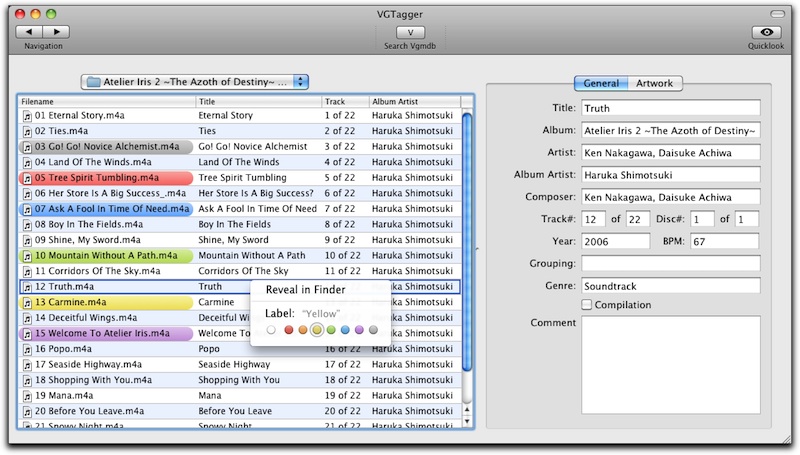The height and width of the screenshot is (455, 800).
Task: Click the toolbar toggle pill in title bar
Action: click(x=778, y=11)
